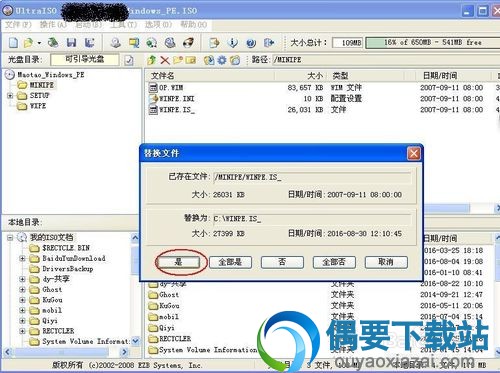The height and width of the screenshot is (373, 500).
Task: Open the 帮助(H) menu
Action: 194,25
